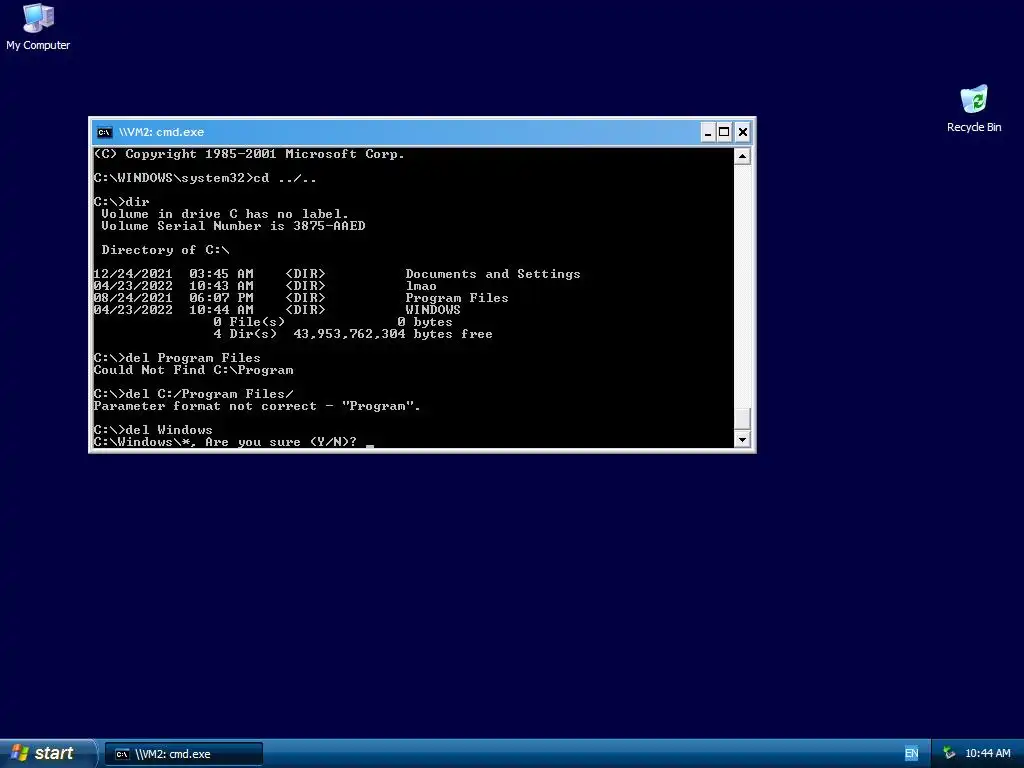
Task: Click the EN language indicator in taskbar
Action: pyautogui.click(x=911, y=754)
